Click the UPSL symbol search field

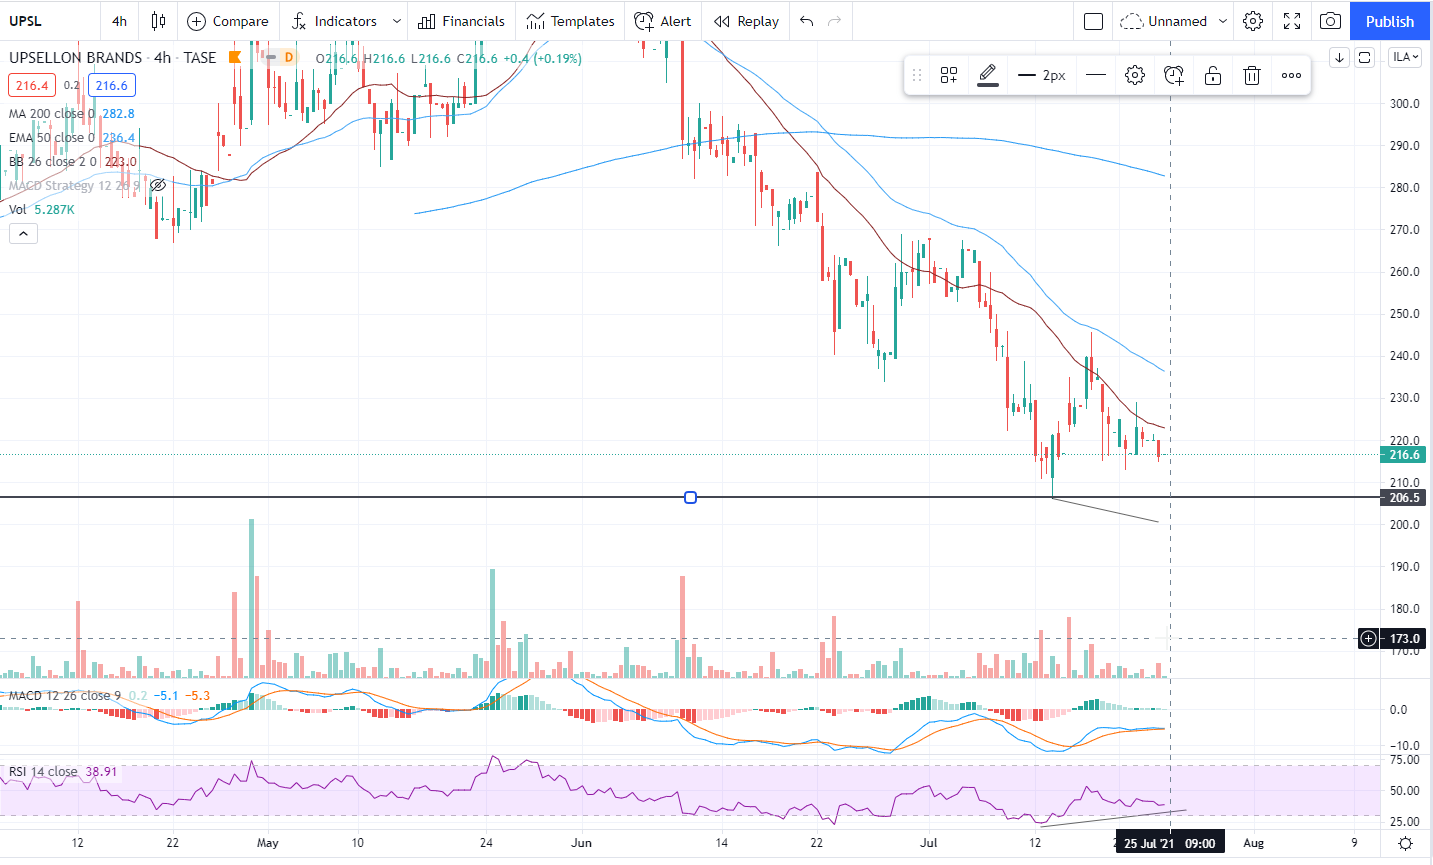click(x=50, y=21)
